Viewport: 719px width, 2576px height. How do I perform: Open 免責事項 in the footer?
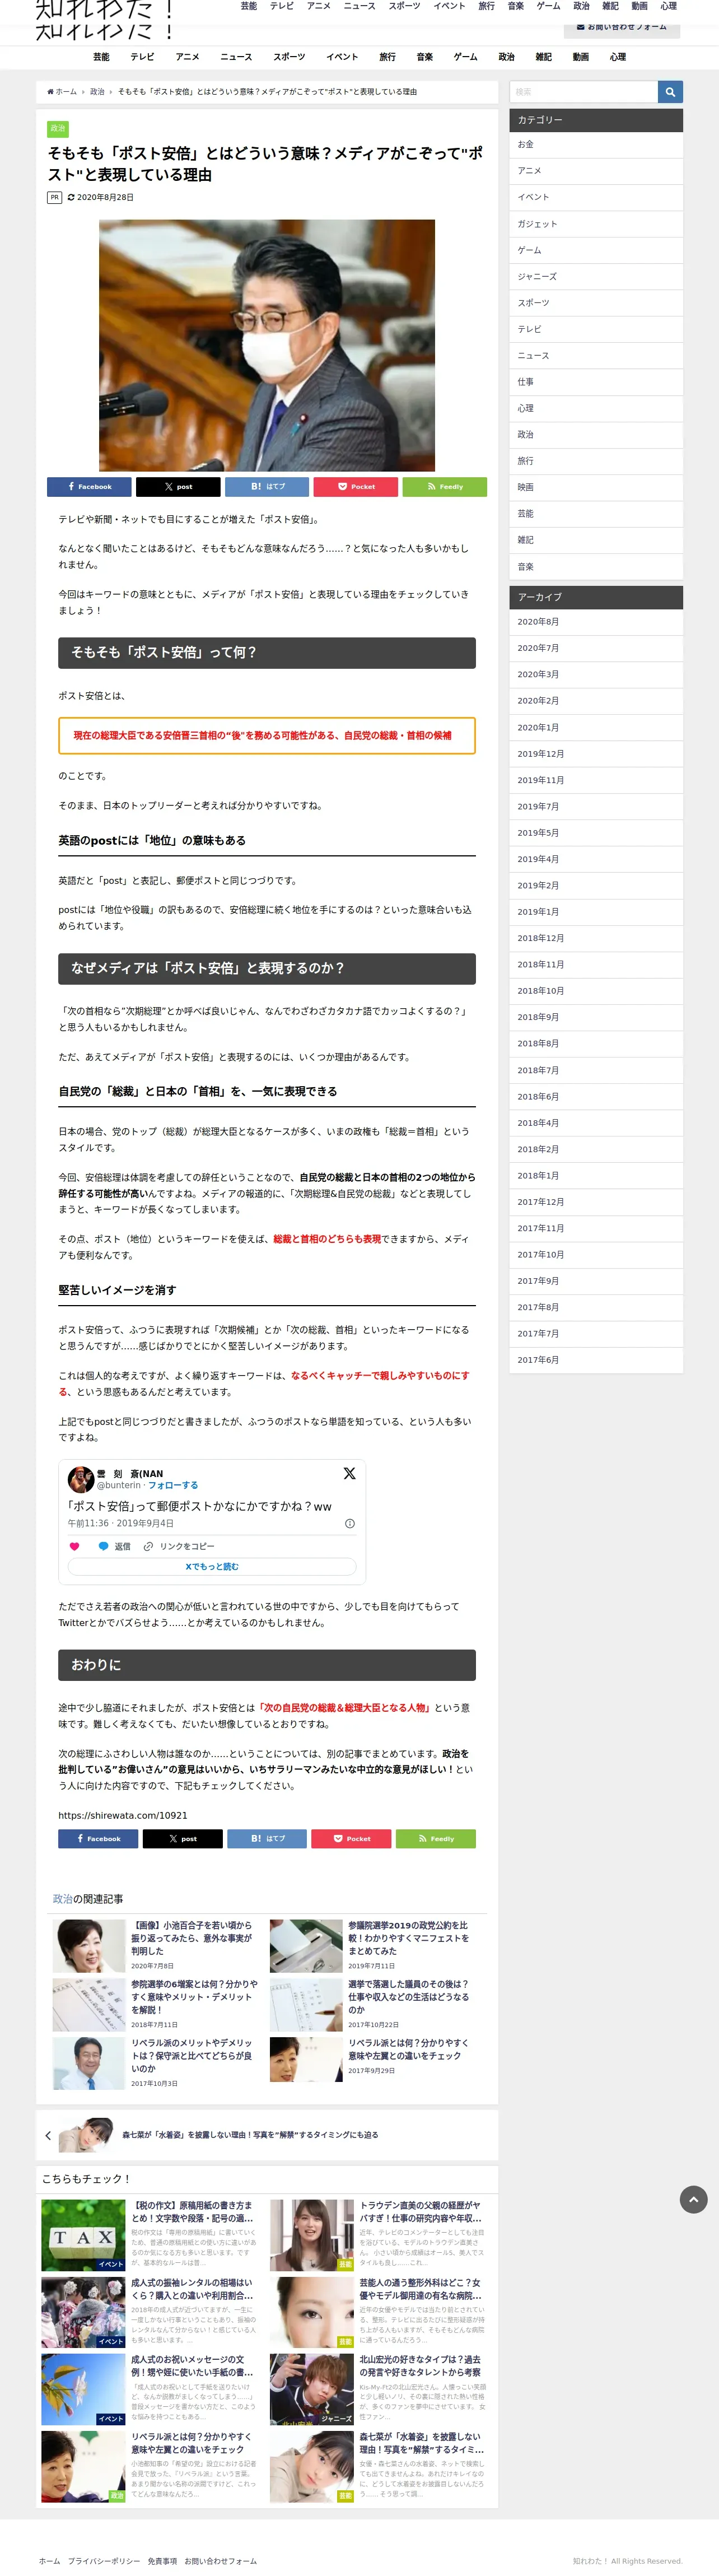pyautogui.click(x=162, y=2561)
